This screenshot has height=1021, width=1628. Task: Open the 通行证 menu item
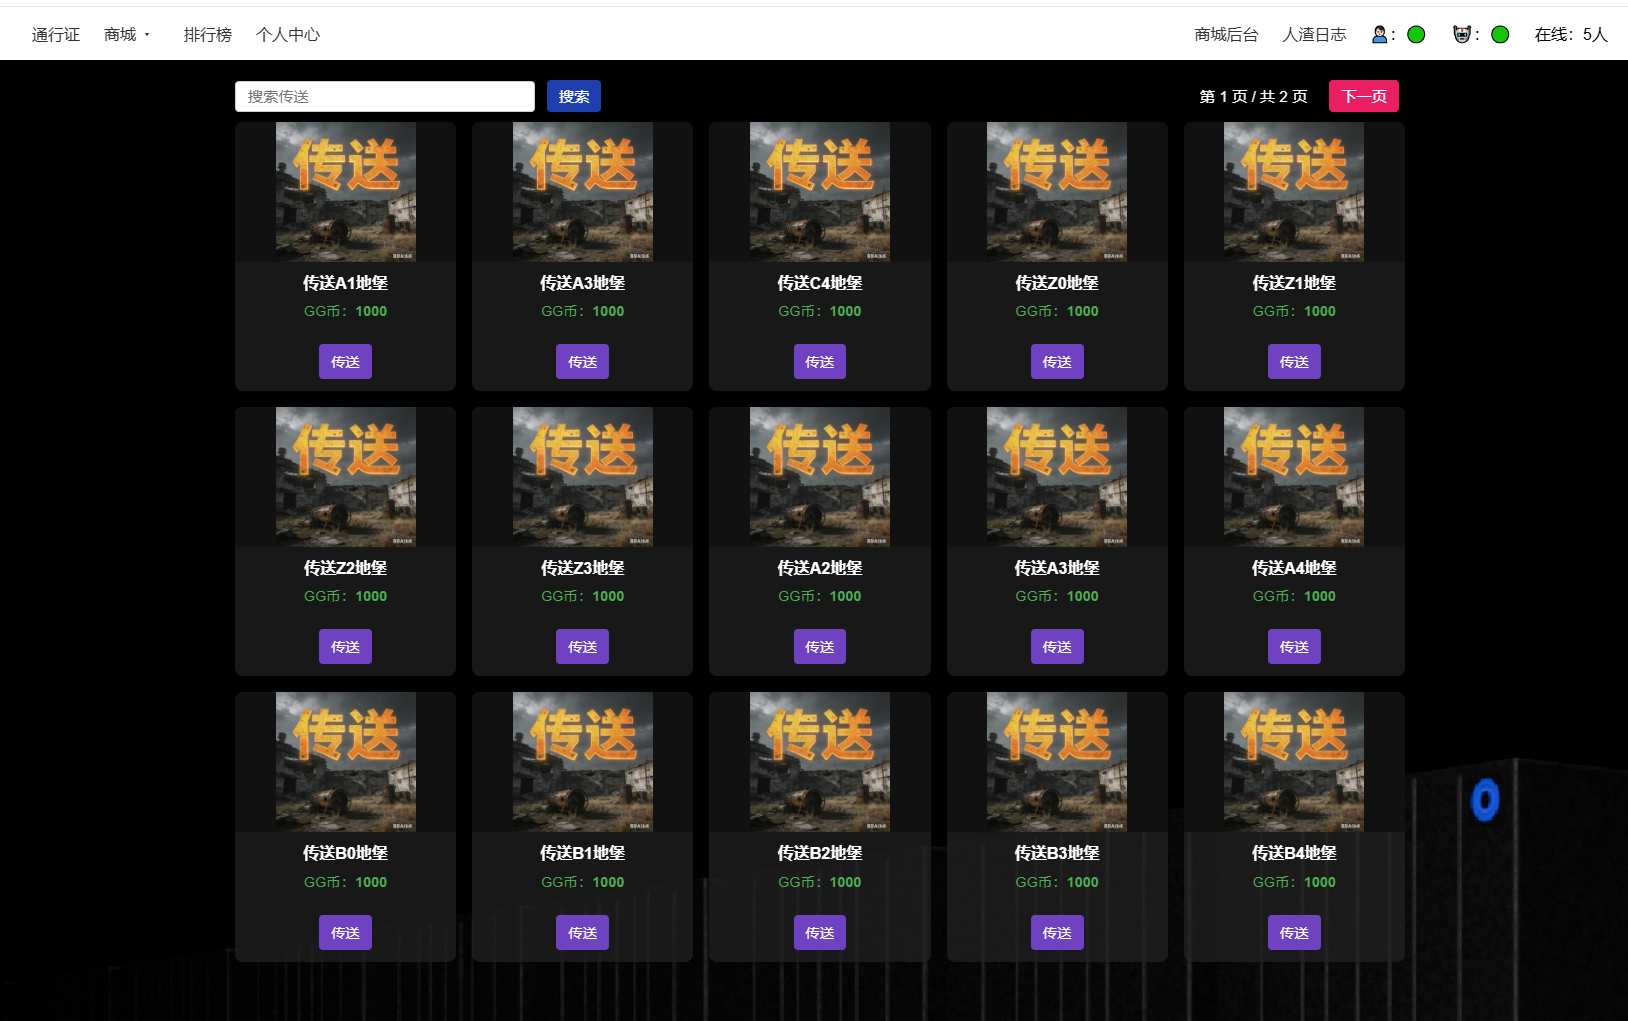(x=56, y=35)
